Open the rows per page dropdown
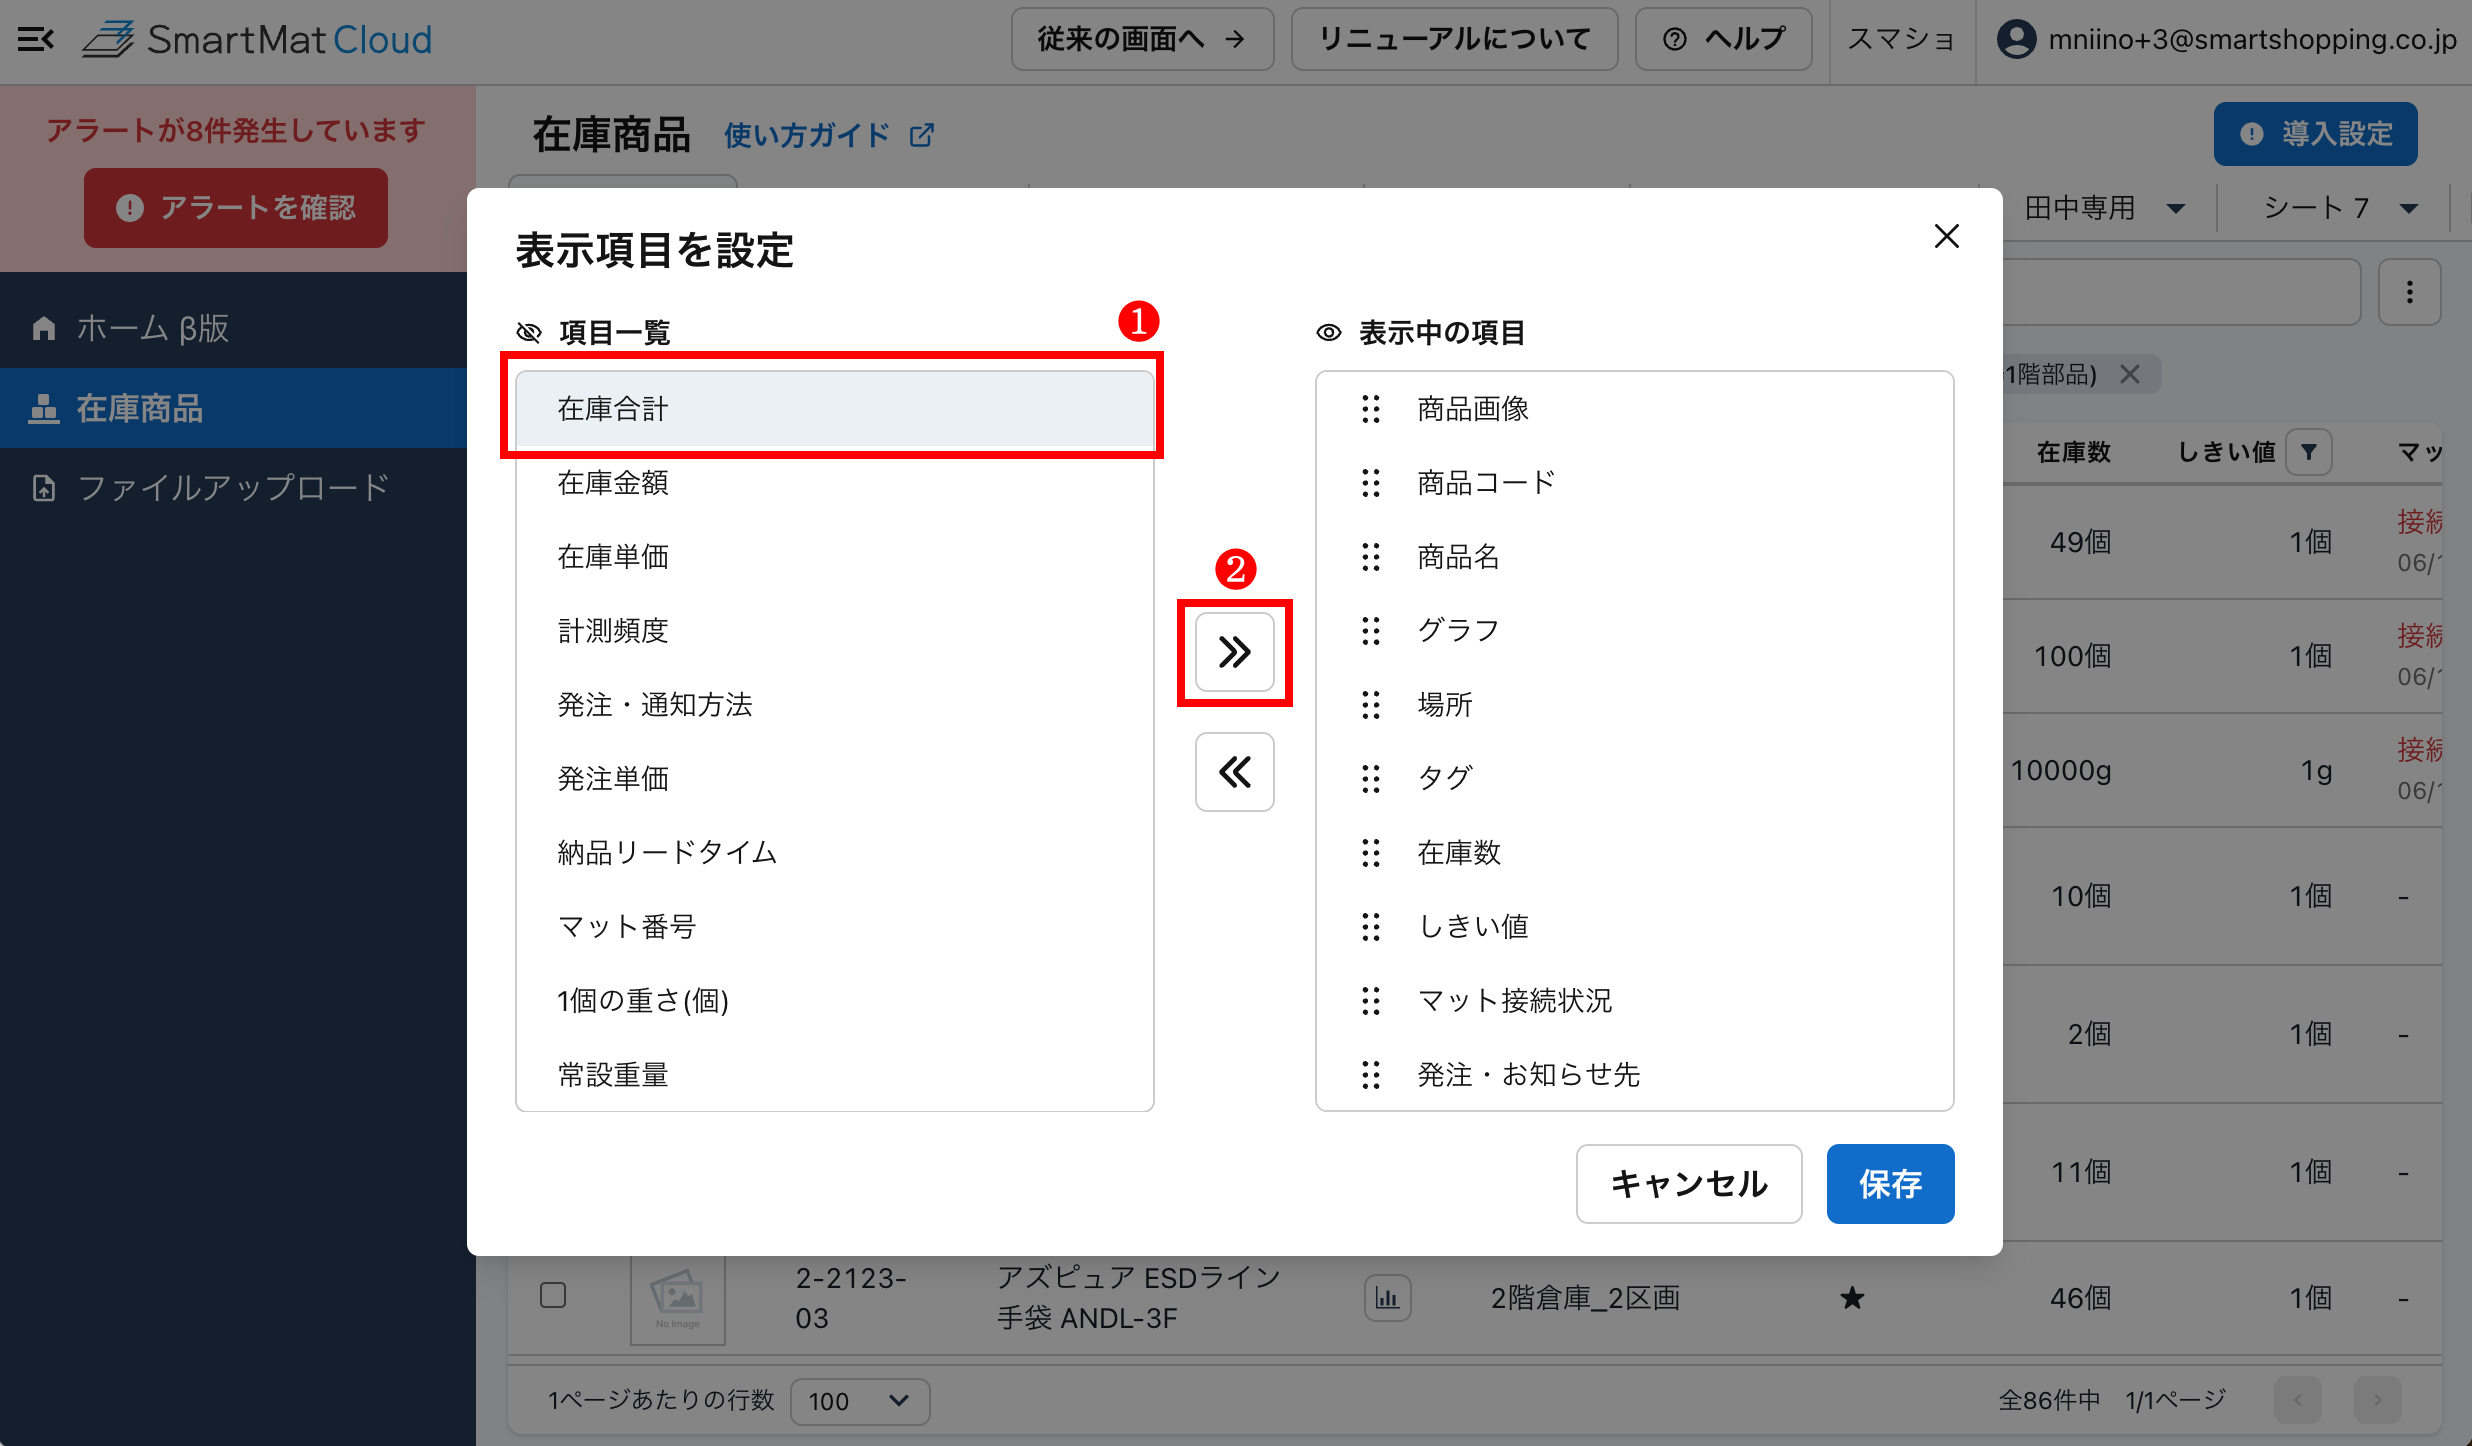2472x1446 pixels. (x=860, y=1401)
